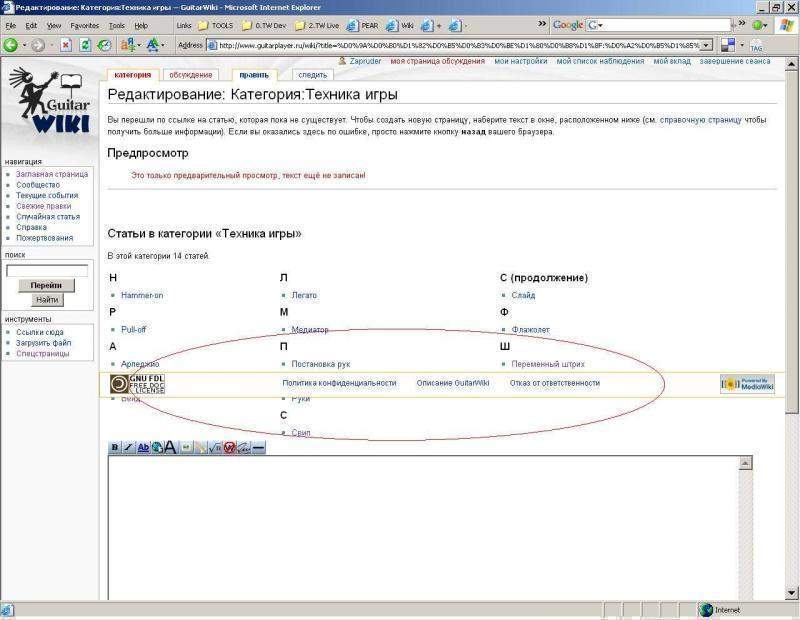Click the Translate toolbar icon in browser
This screenshot has height=620, width=800.
point(128,45)
